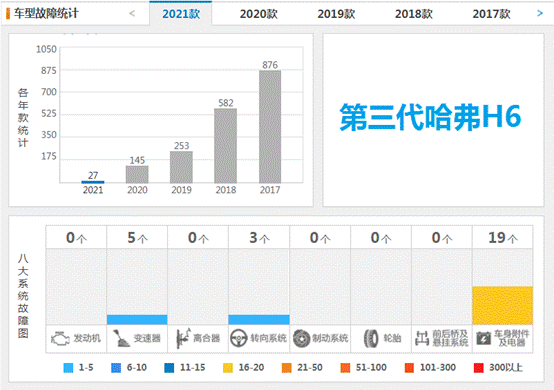Screen dimensions: 554x390
Task: Click the left arrow to show newer years
Action: point(132,13)
